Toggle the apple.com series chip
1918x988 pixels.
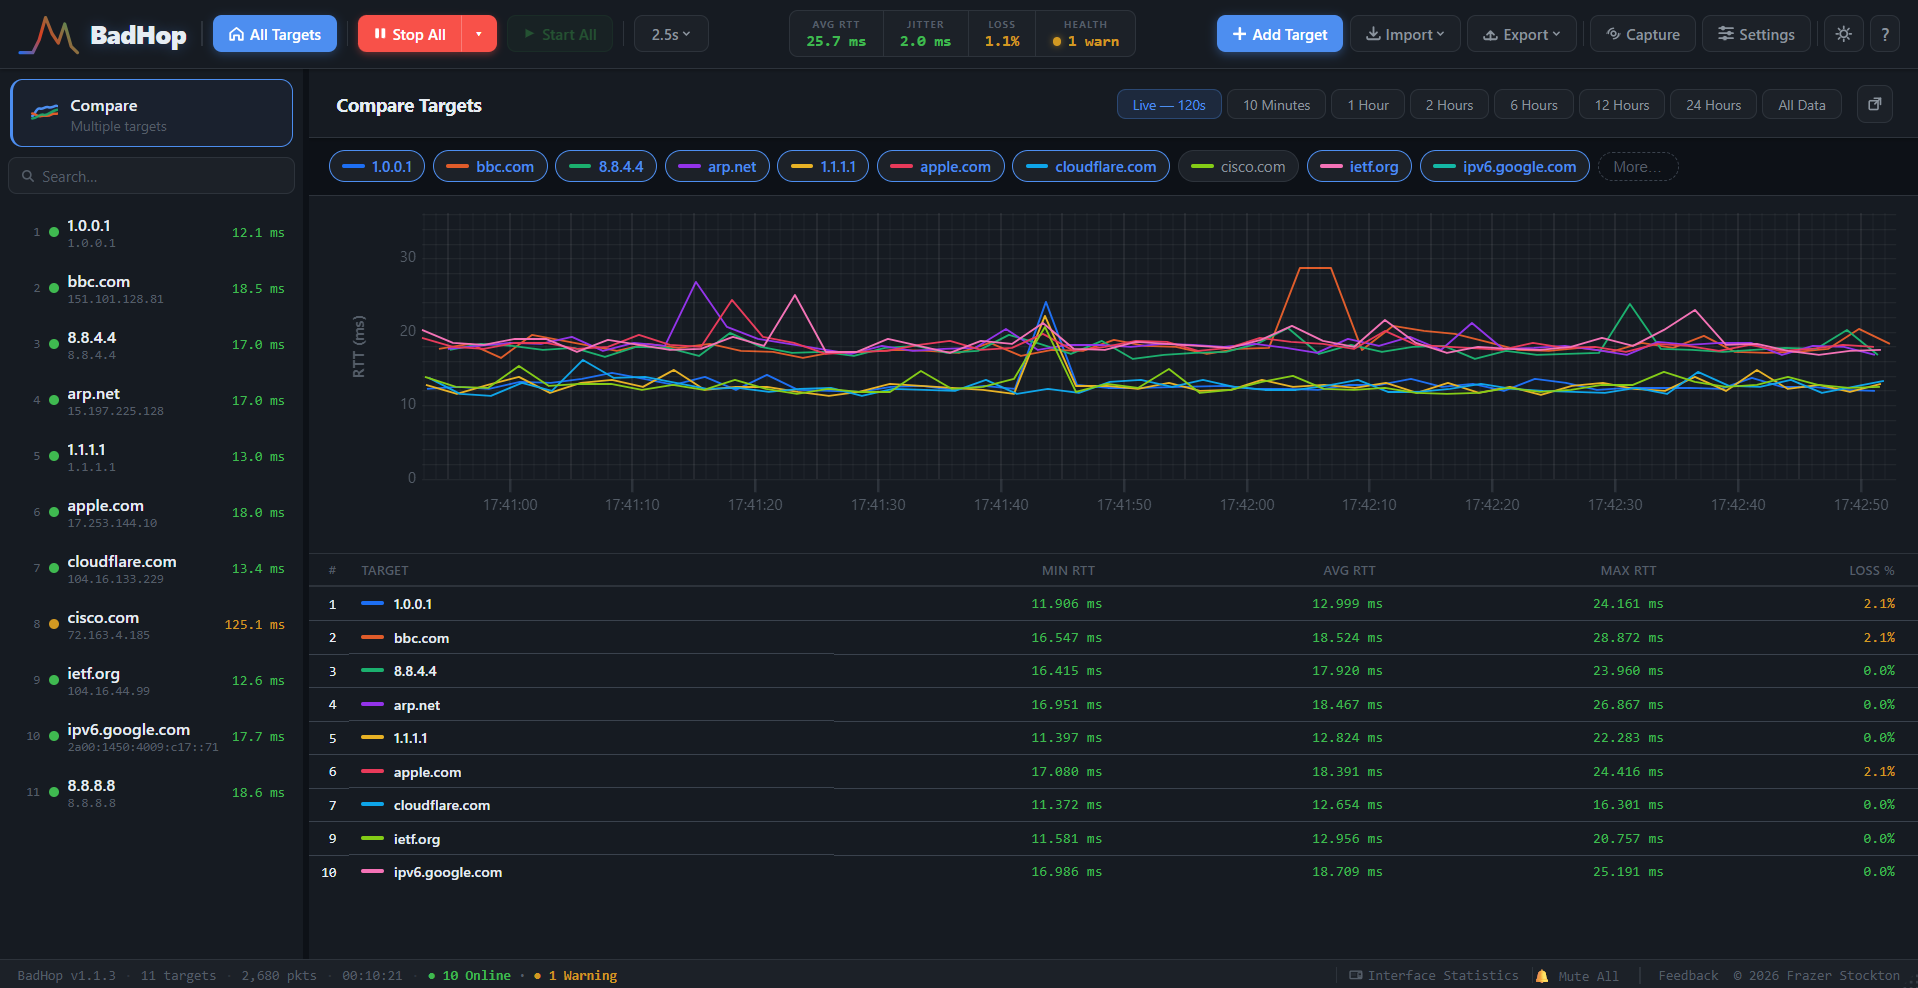coord(941,167)
